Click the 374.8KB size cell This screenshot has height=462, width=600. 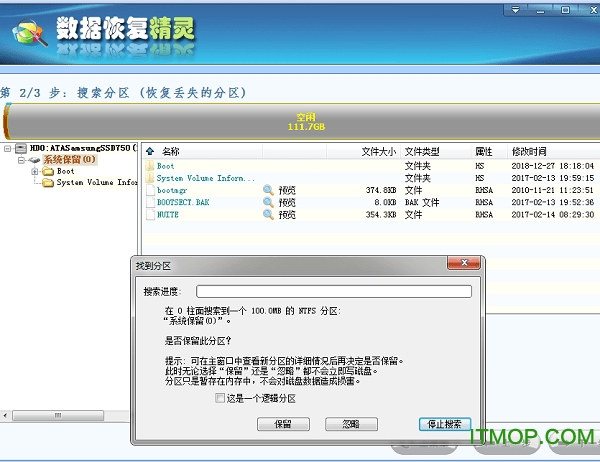tap(381, 190)
